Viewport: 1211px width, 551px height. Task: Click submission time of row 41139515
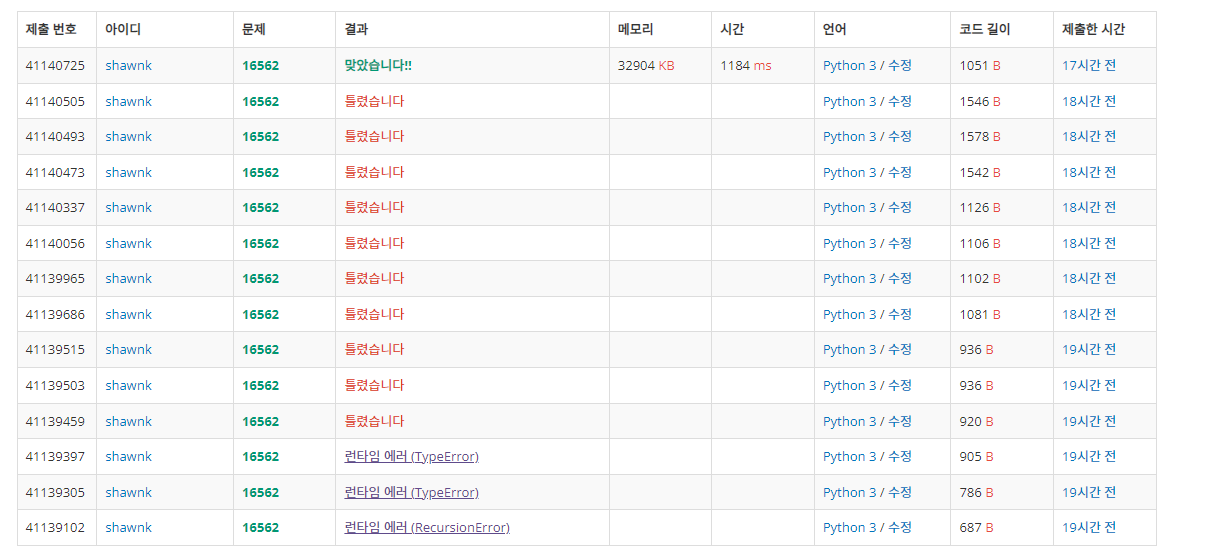click(1089, 349)
